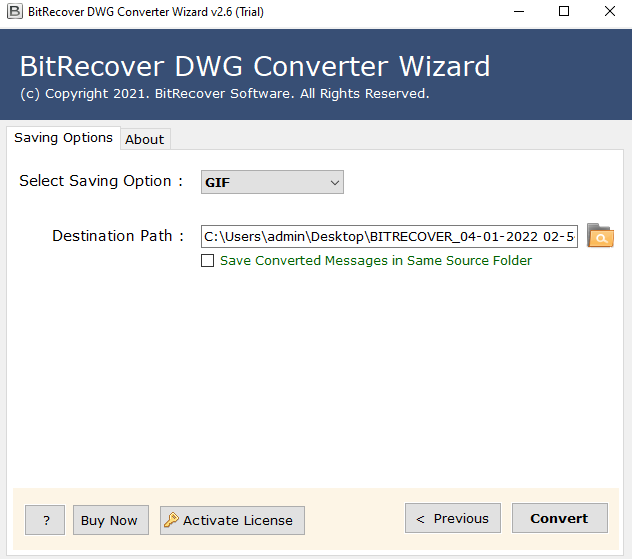
Task: Click the Convert button
Action: coord(559,518)
